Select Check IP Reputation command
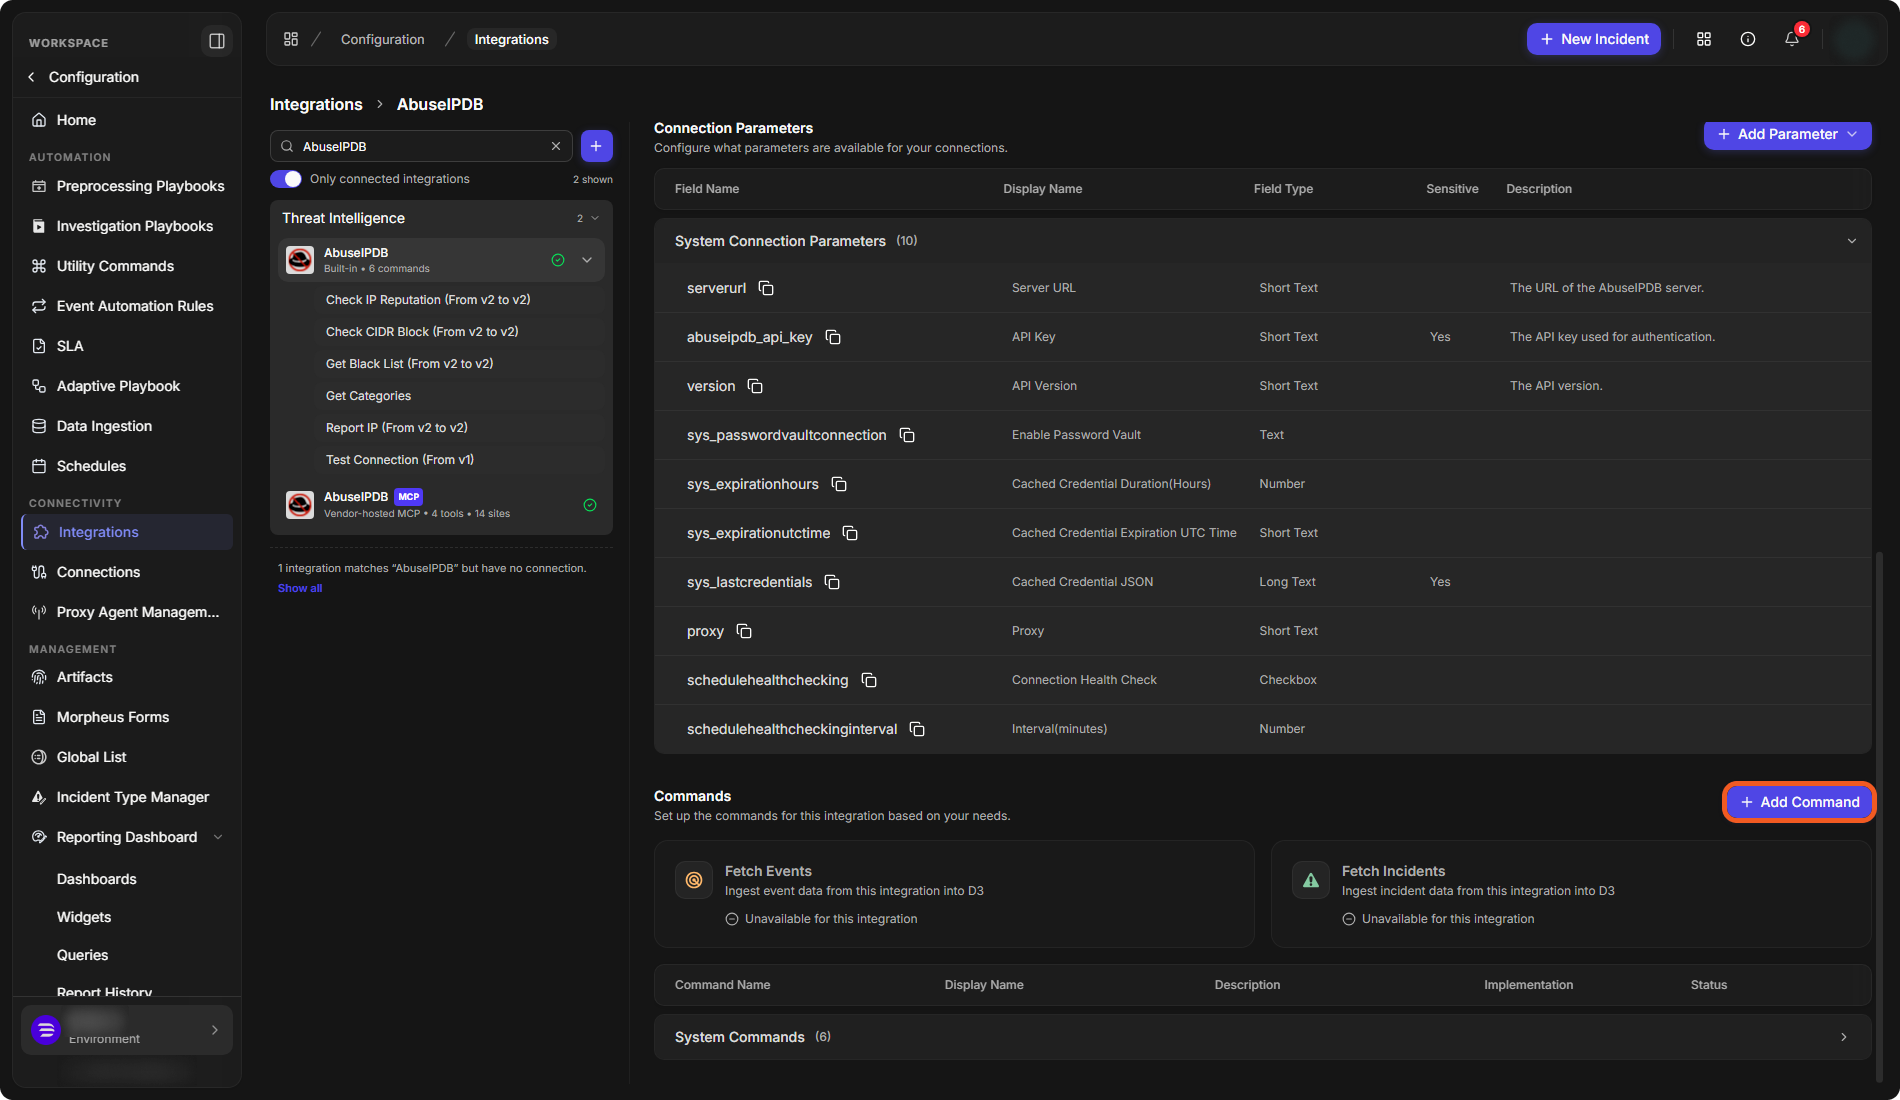The width and height of the screenshot is (1900, 1100). pyautogui.click(x=428, y=300)
